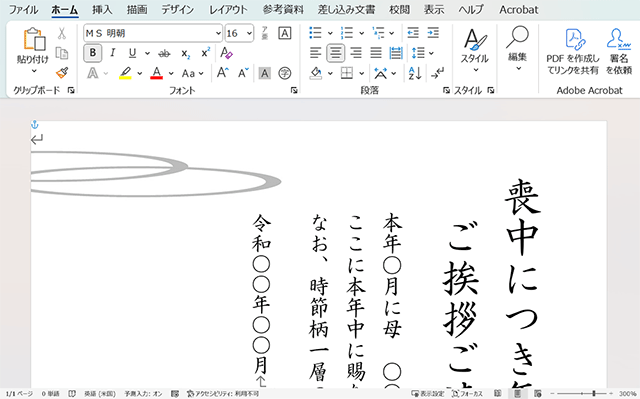Switch to the Layout (レイアウト) tab
Screen dimensions: 640x399
[x=228, y=9]
